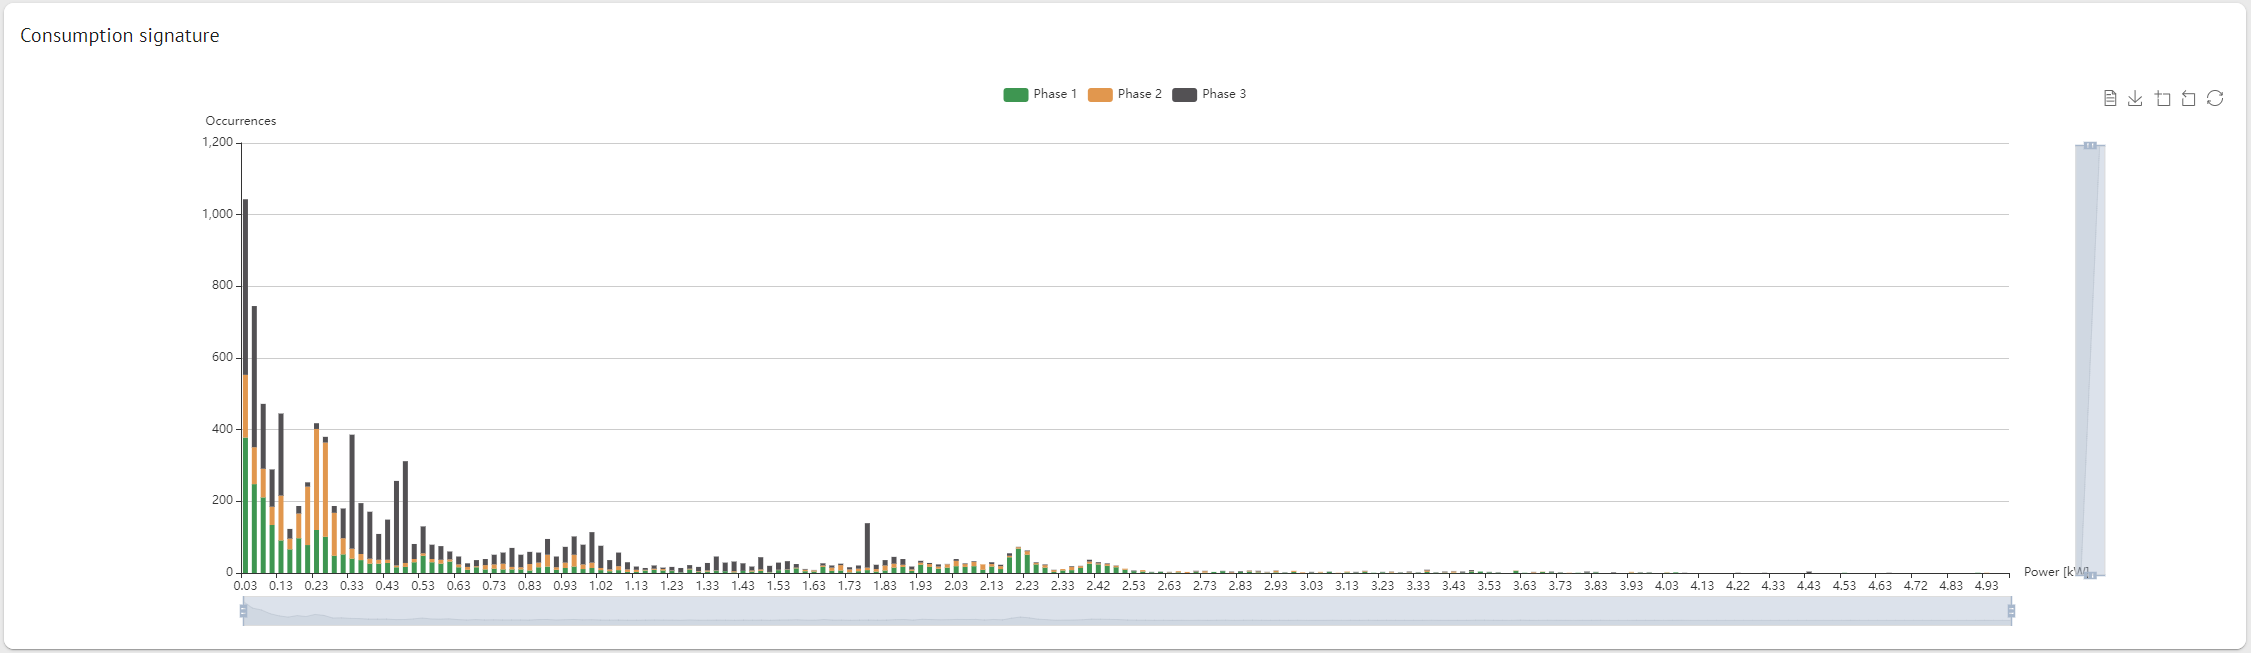2251x653 pixels.
Task: Click the '4.03' x-axis label
Action: coord(1667,586)
